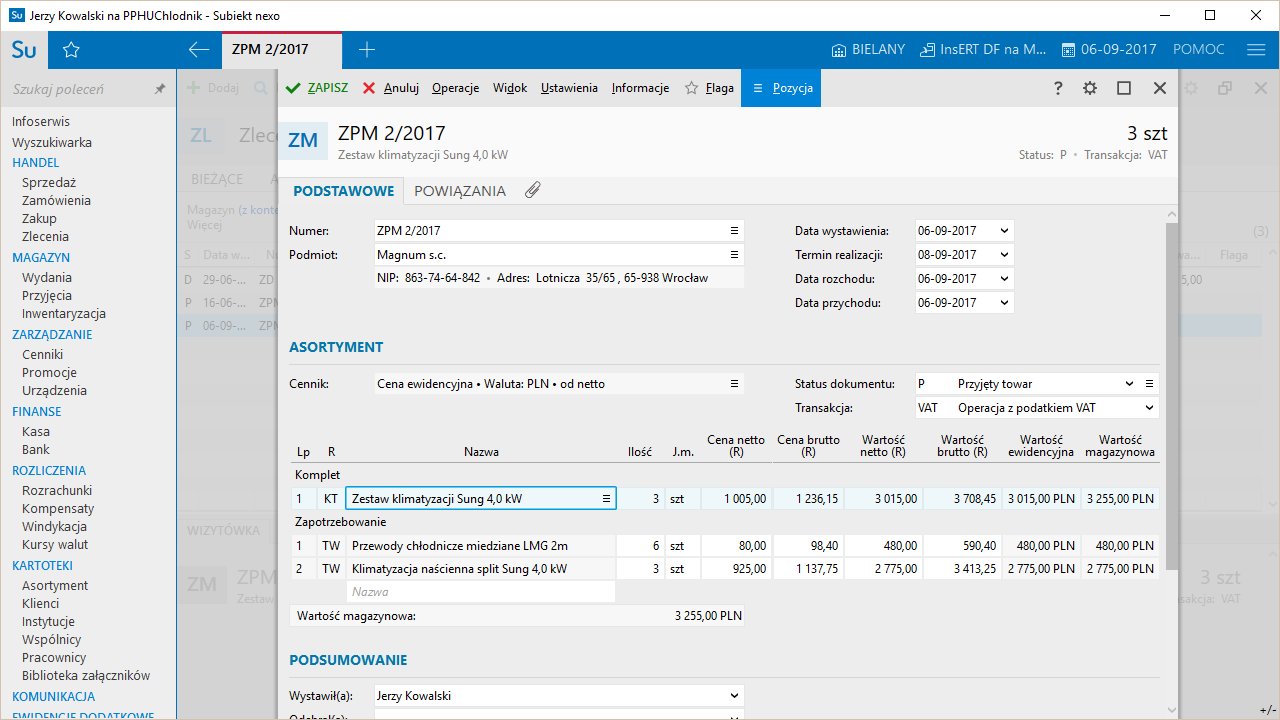The width and height of the screenshot is (1280, 720).
Task: Open Cenniki in sidebar
Action: pos(42,355)
